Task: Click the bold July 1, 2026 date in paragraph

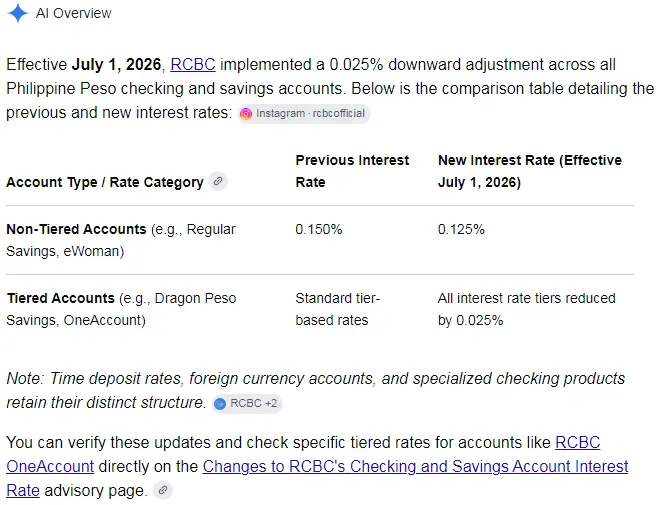Action: pos(116,64)
